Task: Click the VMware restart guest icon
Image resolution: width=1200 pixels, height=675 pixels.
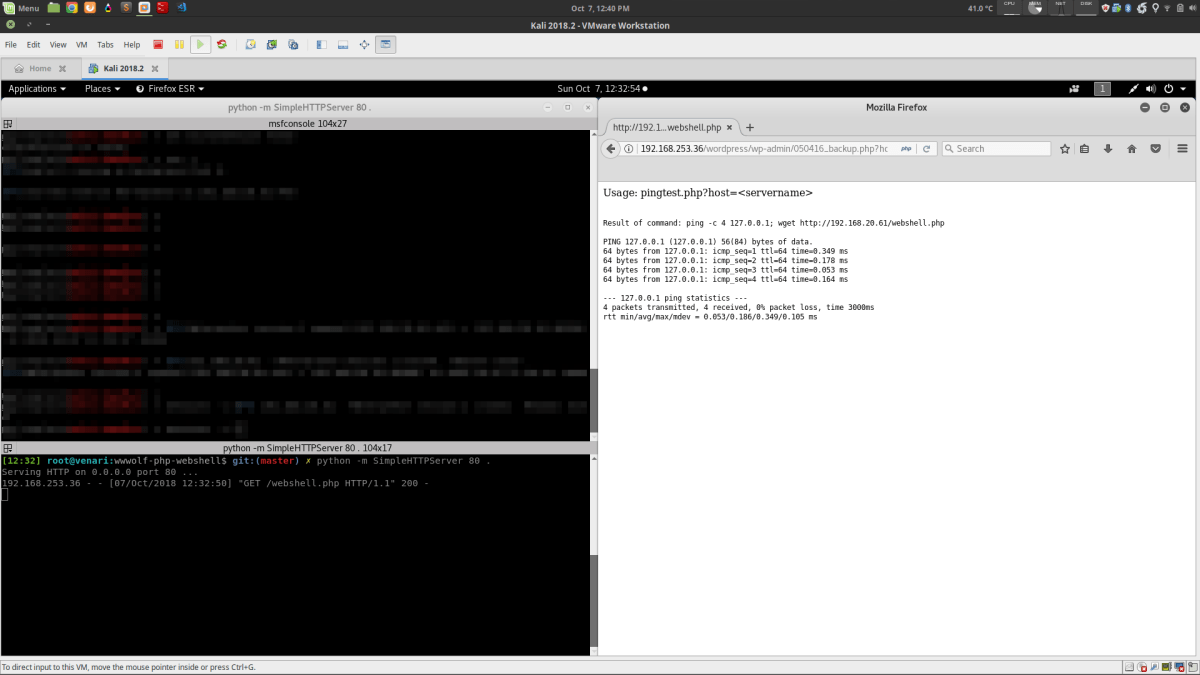Action: click(221, 45)
